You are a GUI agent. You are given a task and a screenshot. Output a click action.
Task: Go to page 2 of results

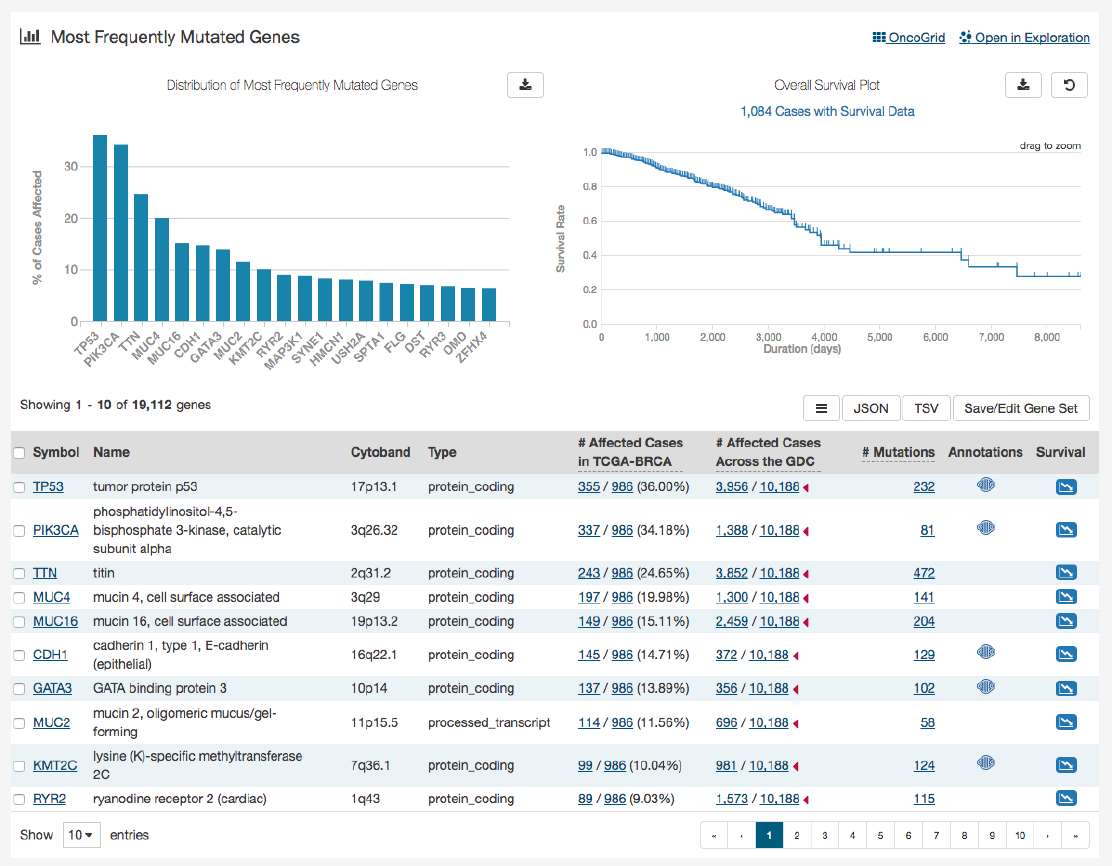tap(796, 835)
